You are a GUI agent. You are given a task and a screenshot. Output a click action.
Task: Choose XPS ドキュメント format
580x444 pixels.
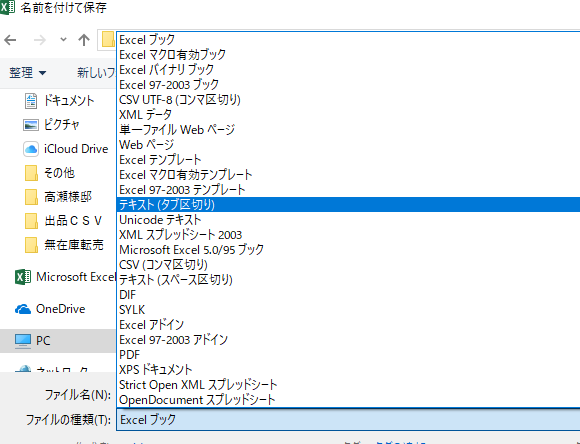pos(348,370)
